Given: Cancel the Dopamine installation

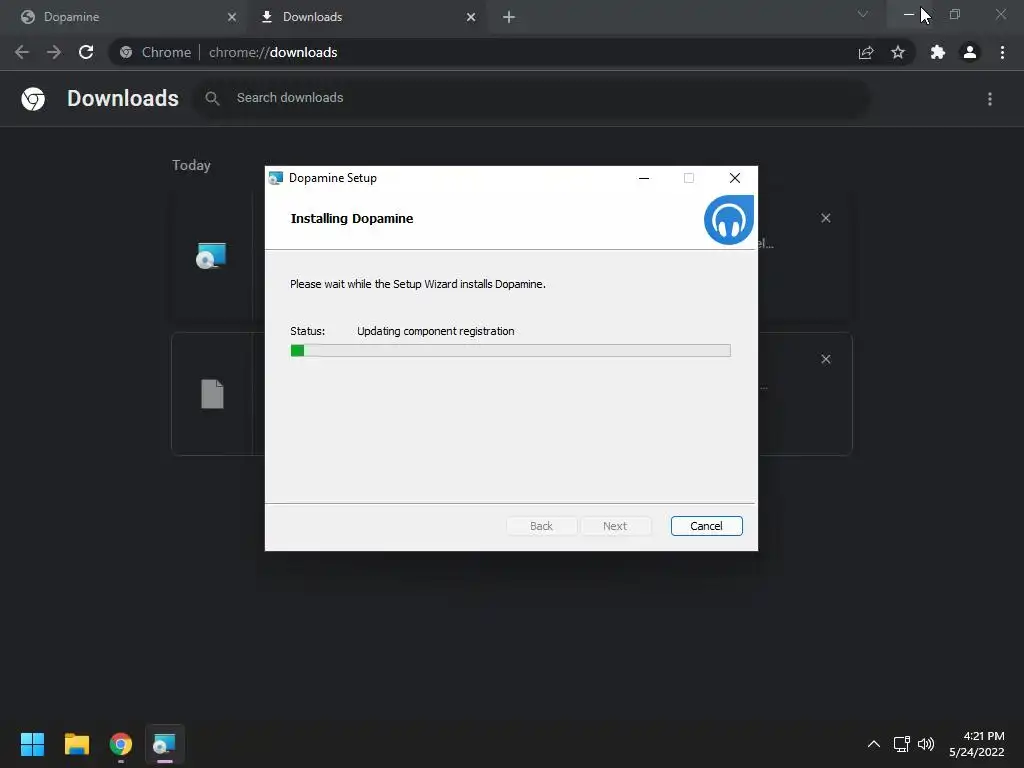Looking at the screenshot, I should tap(706, 526).
